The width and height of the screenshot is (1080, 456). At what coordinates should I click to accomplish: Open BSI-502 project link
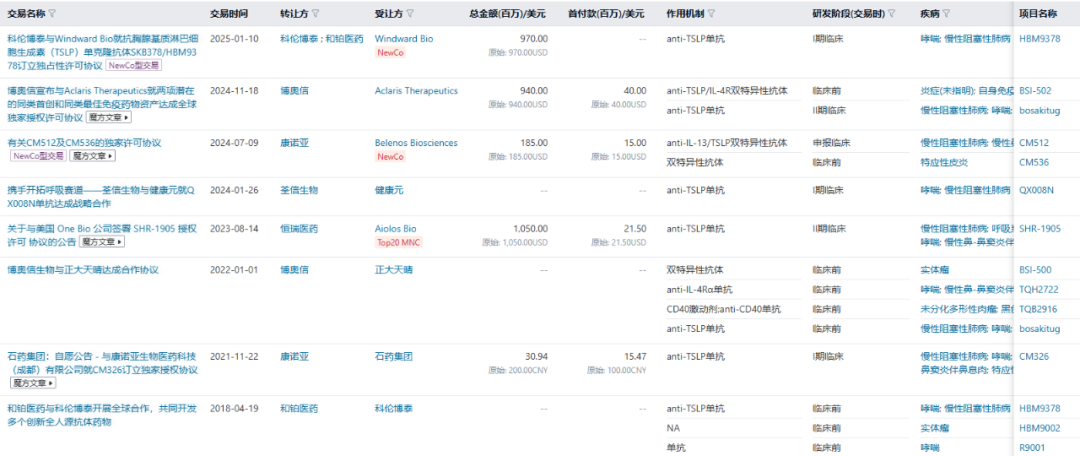(x=1035, y=90)
